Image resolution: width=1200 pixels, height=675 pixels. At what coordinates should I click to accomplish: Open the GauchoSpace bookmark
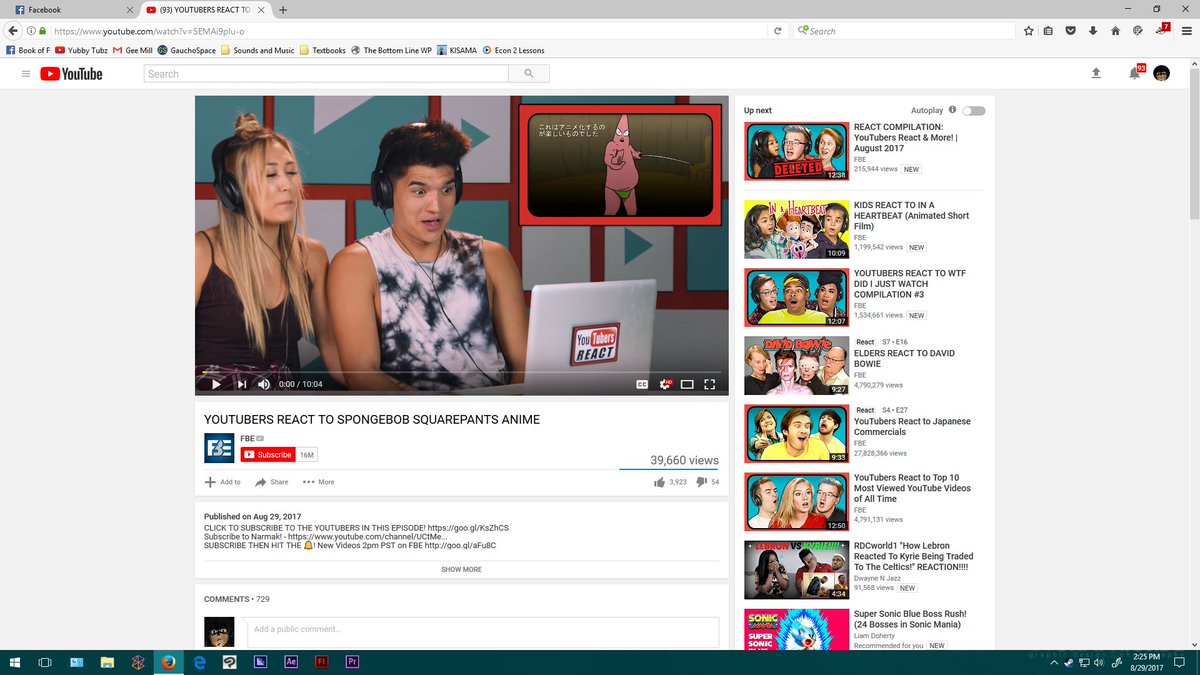click(186, 50)
